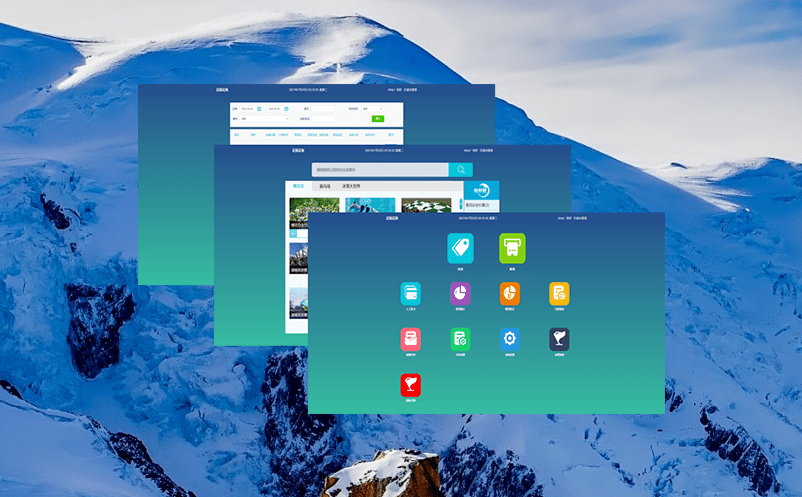Click the dark navy wine glass icon
Screen dimensions: 802x497
pos(559,339)
